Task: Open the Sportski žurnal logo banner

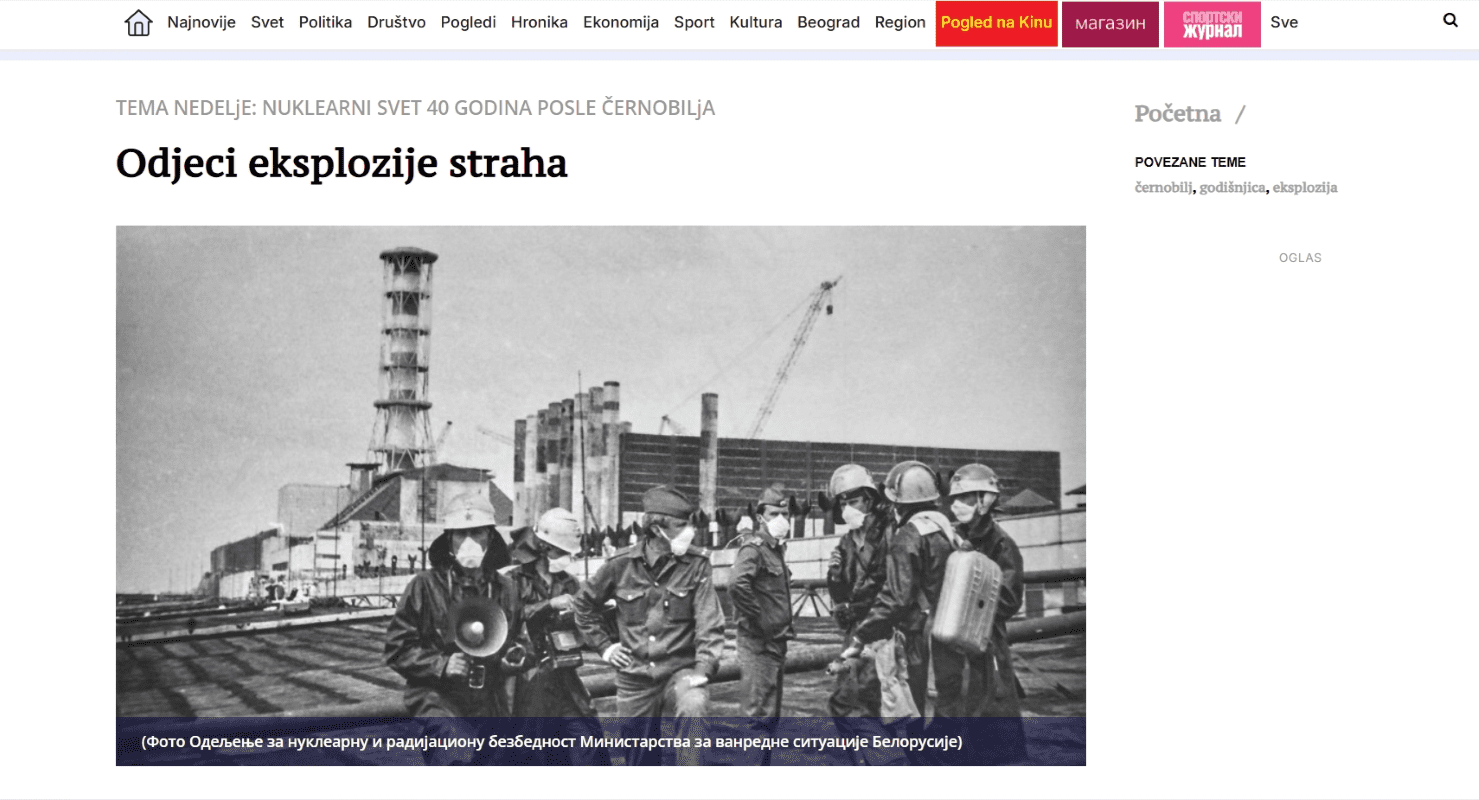Action: click(x=1212, y=24)
